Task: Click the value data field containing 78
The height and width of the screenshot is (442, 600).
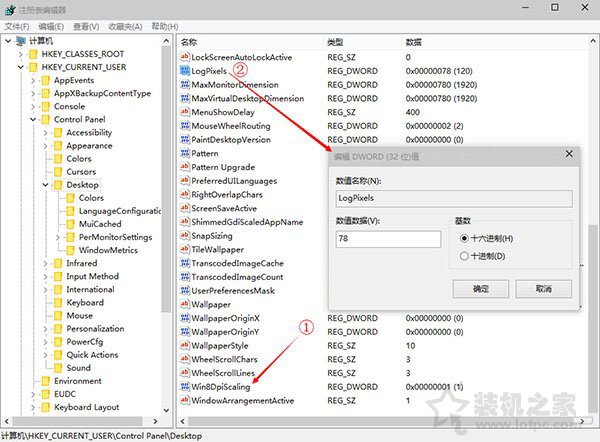Action: 388,239
